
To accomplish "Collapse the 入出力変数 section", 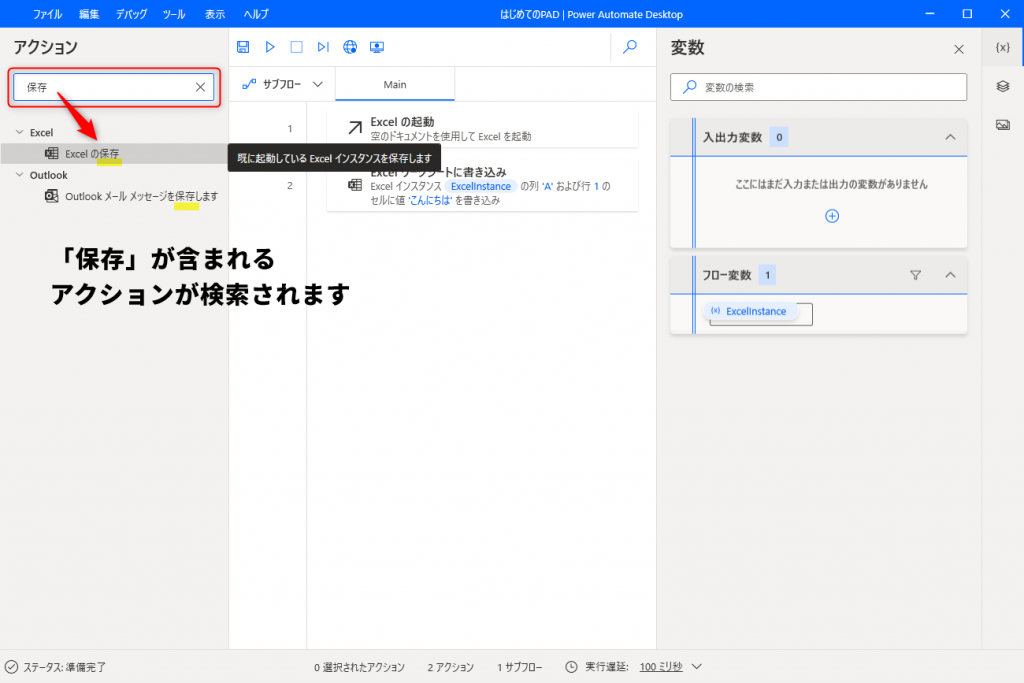I will (x=950, y=137).
